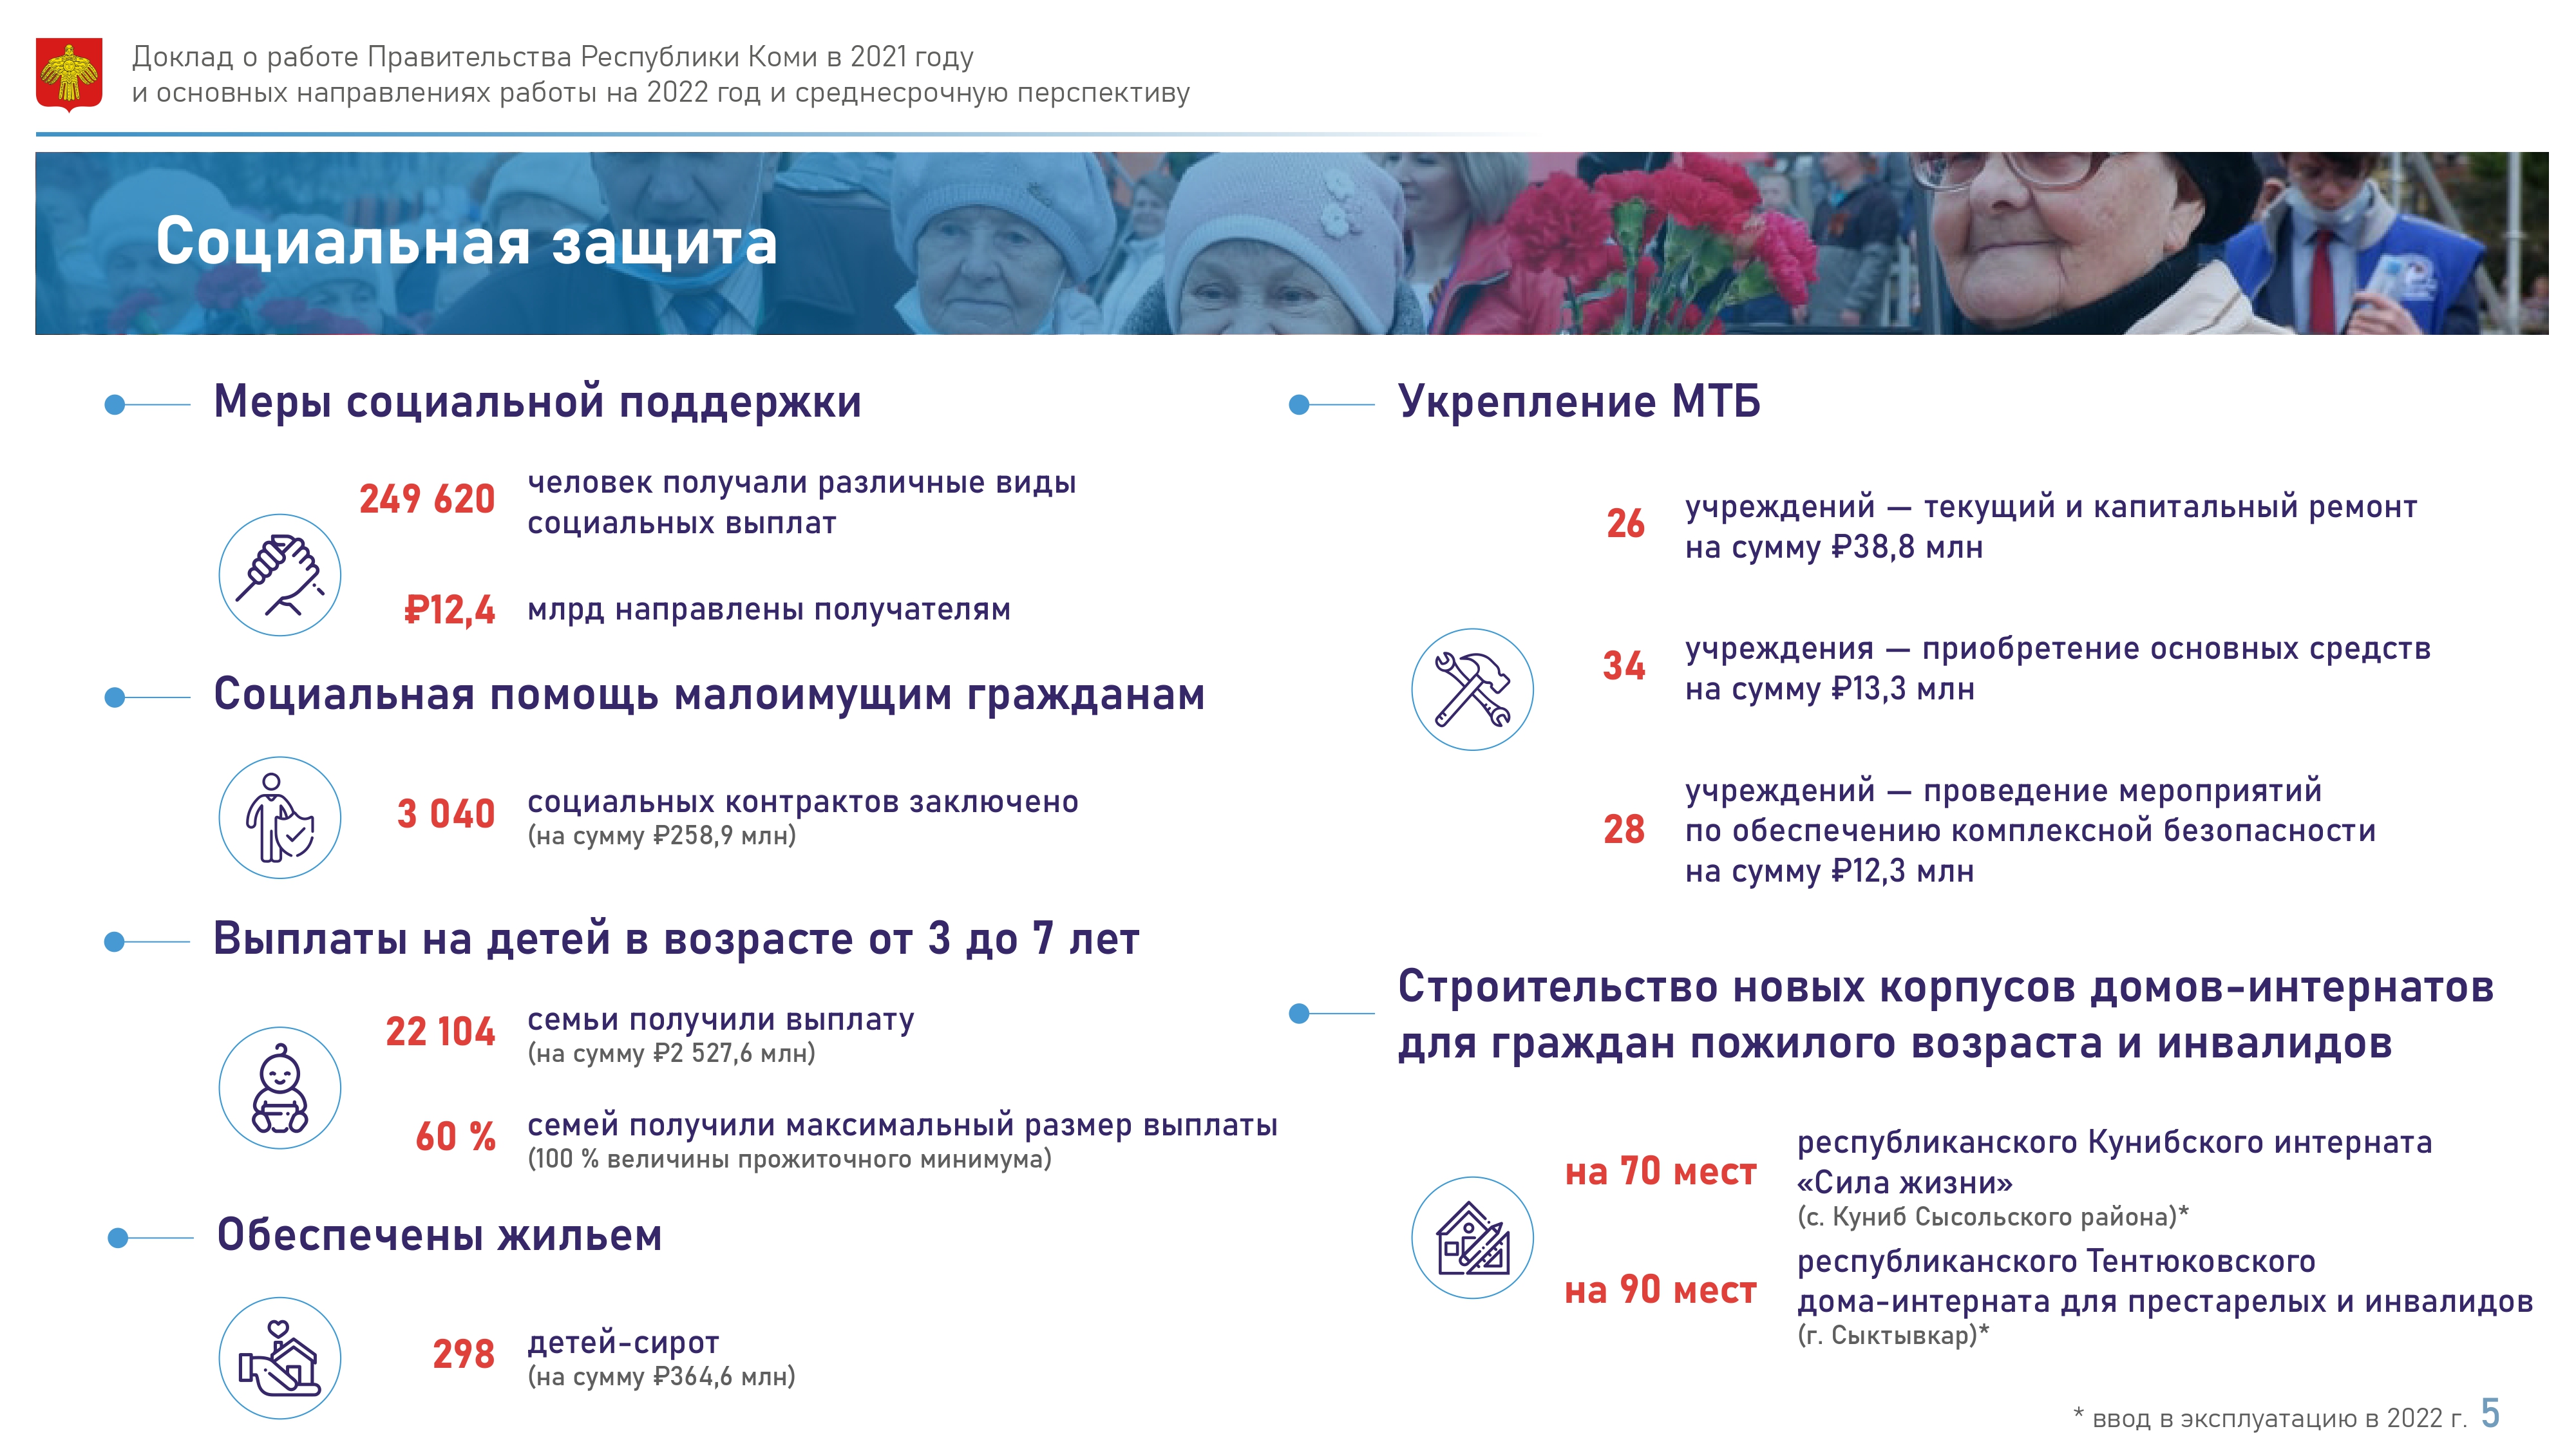Click the heading Выплаты на детей
This screenshot has width=2576, height=1449.
point(676,939)
